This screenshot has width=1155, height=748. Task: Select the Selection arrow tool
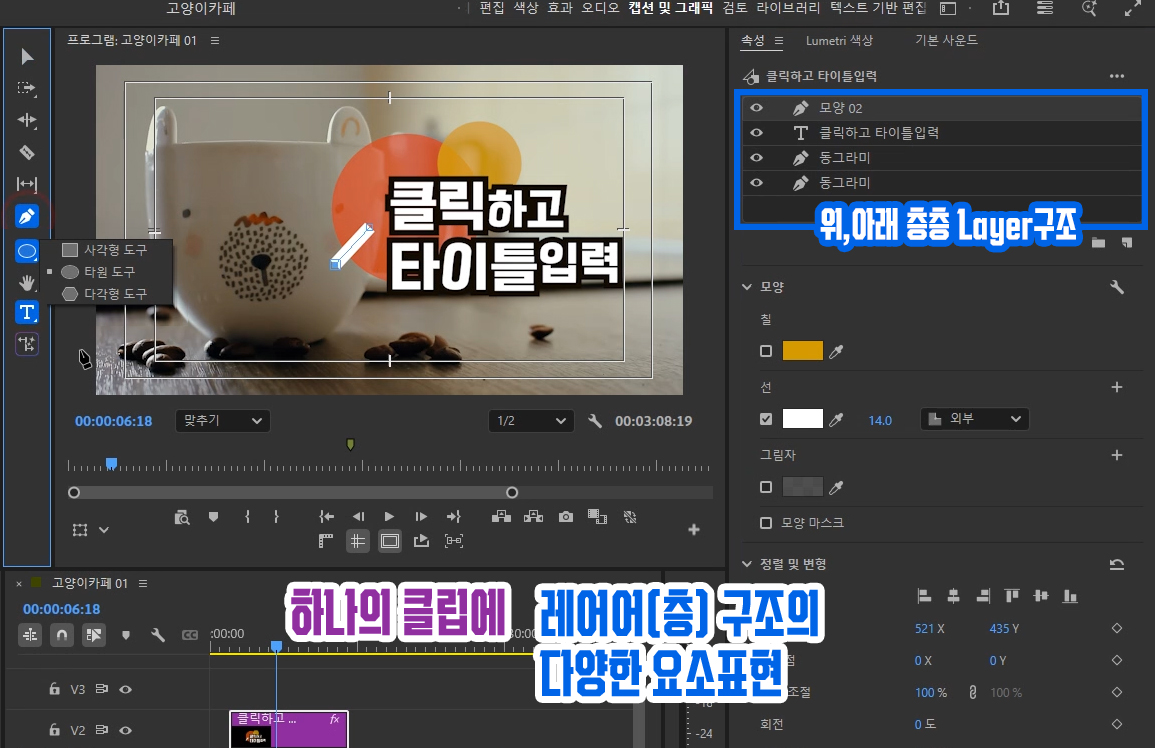27,57
